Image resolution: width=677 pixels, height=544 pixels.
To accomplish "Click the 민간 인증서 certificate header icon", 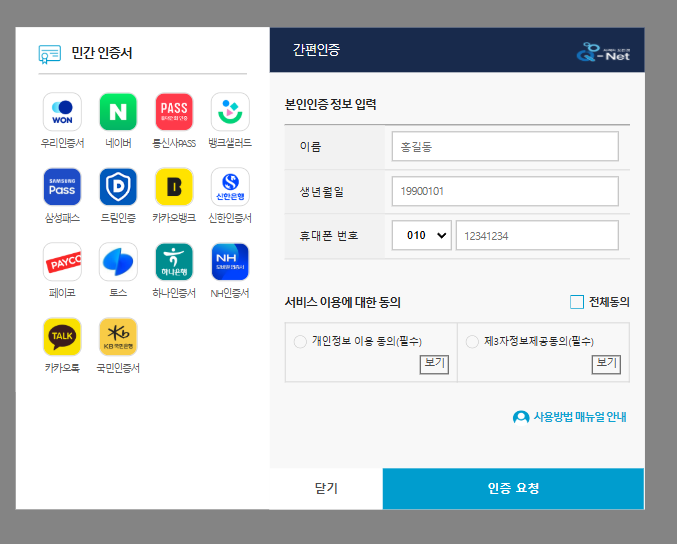I will (50, 54).
